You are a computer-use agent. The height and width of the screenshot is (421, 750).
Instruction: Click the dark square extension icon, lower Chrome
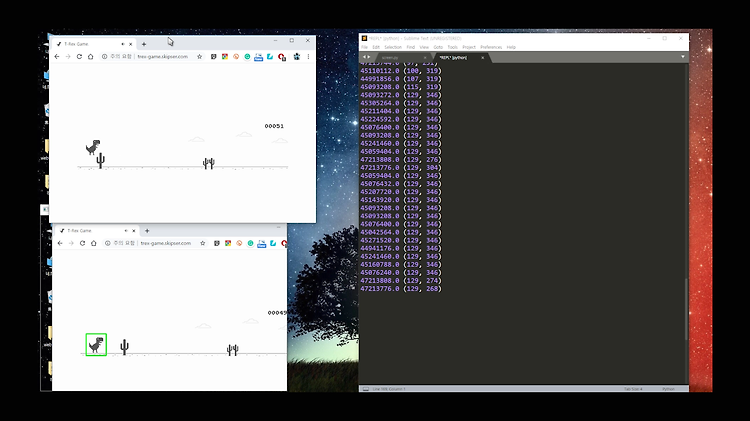click(217, 243)
